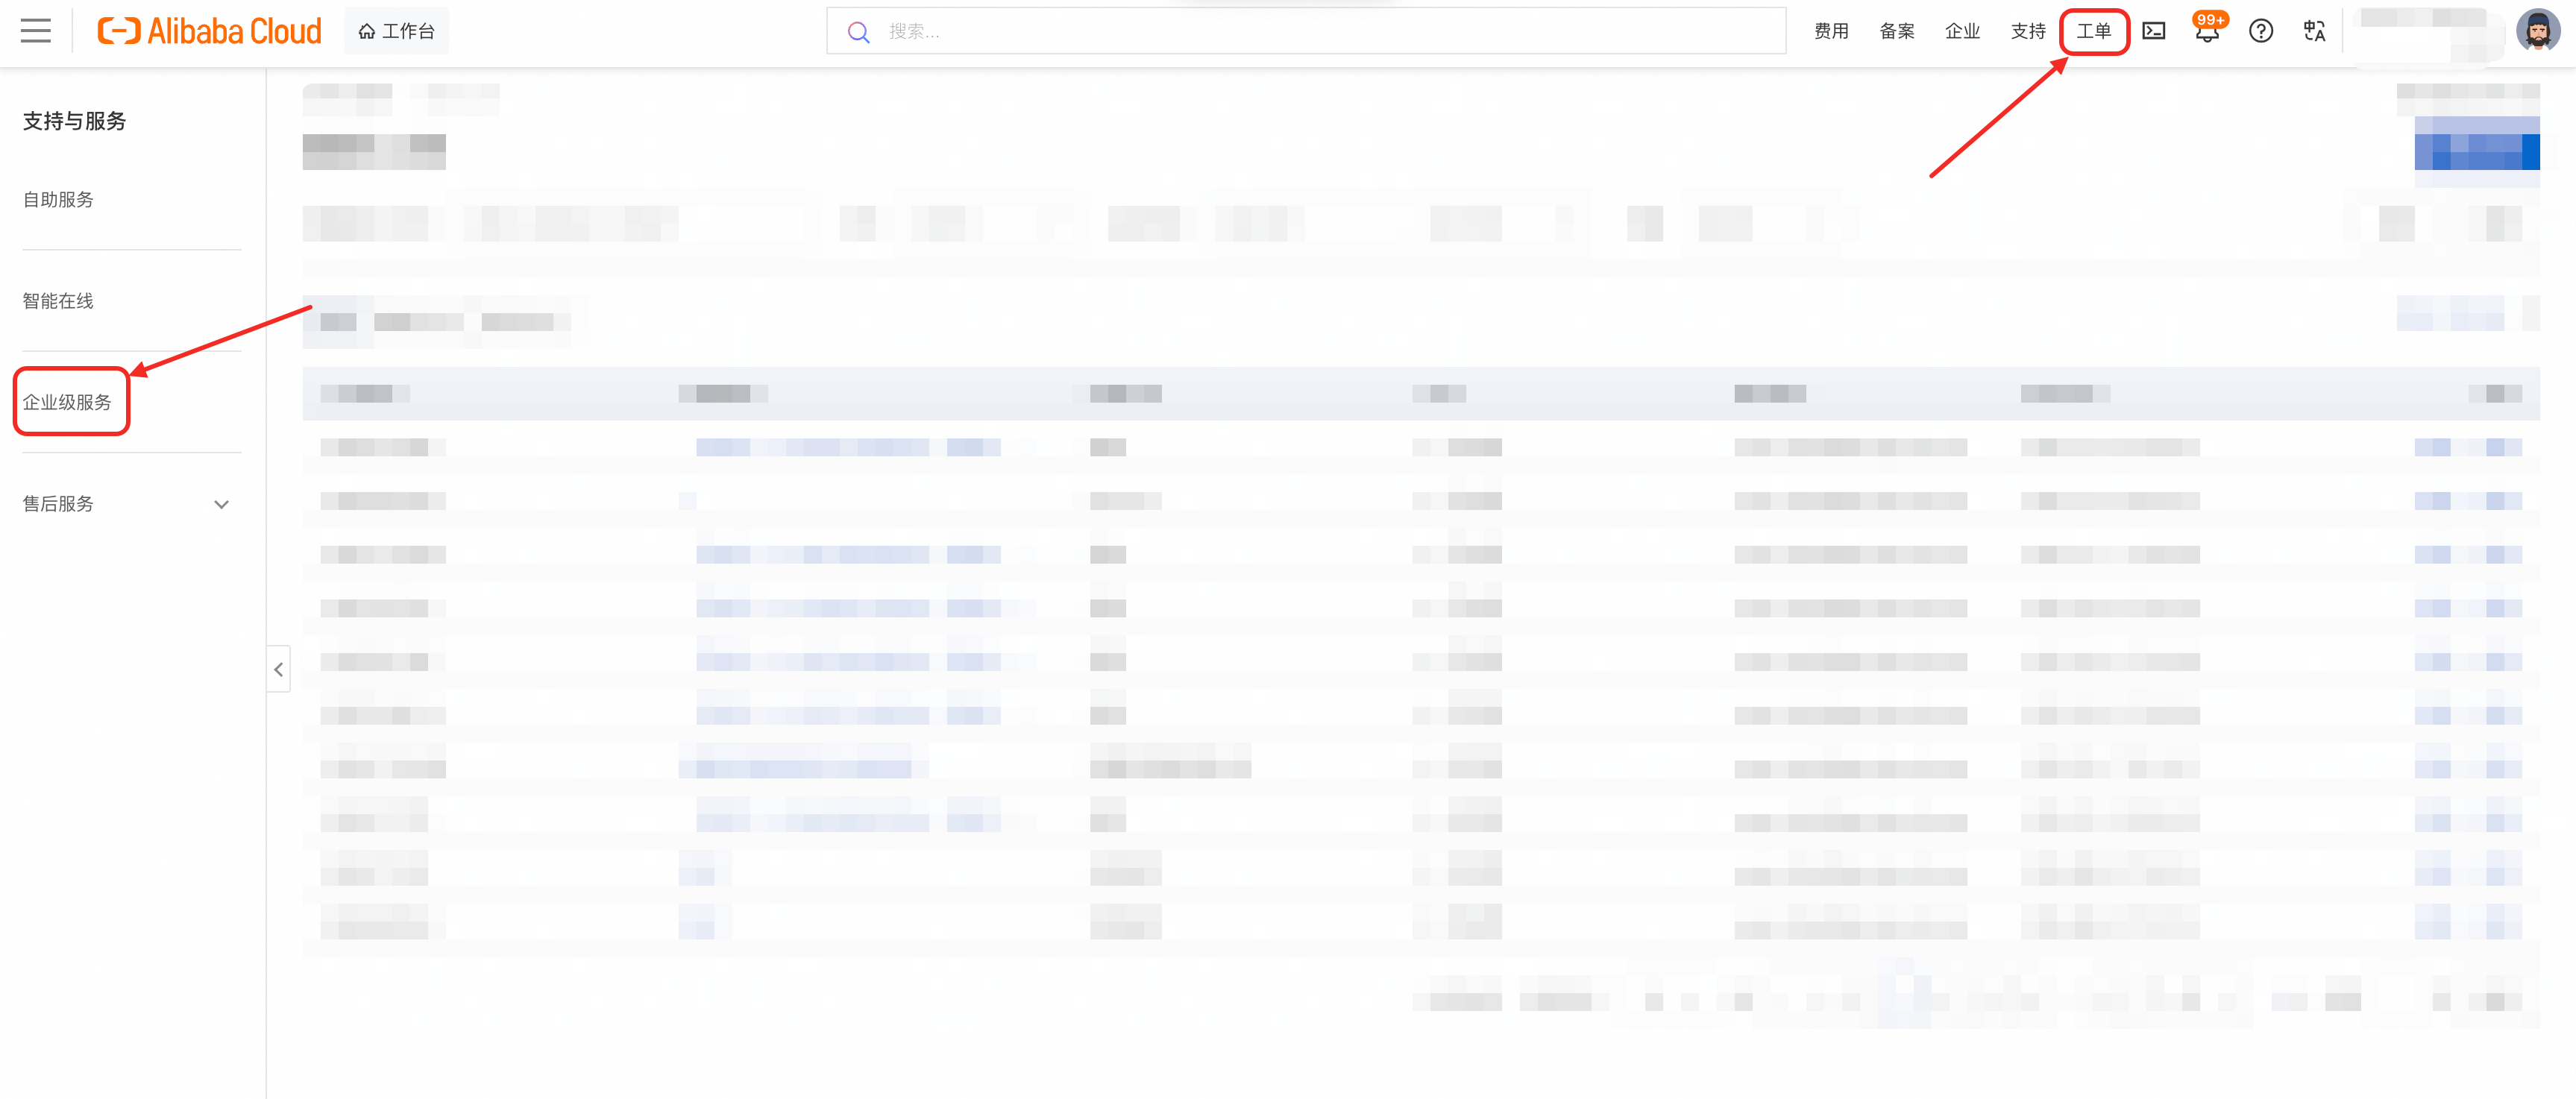Select 智能在线 in the sidebar
This screenshot has height=1099, width=2576.
(x=58, y=301)
